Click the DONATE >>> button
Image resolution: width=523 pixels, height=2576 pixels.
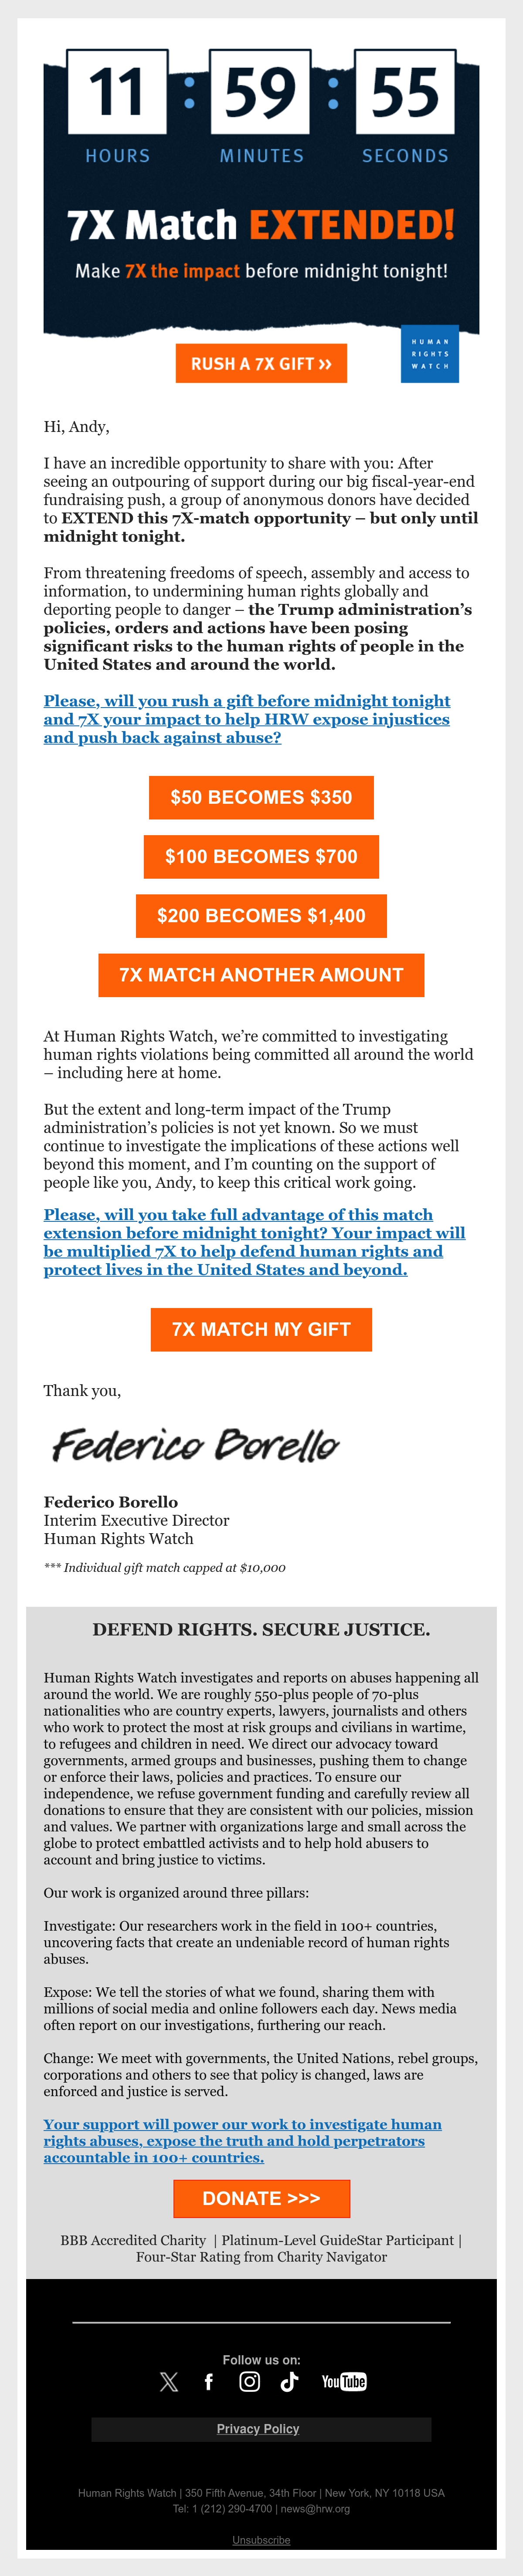261,2198
